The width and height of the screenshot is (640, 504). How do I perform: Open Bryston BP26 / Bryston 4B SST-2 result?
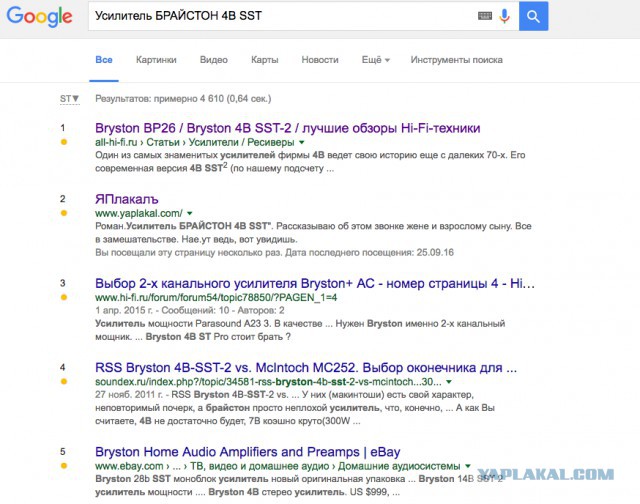[x=287, y=128]
